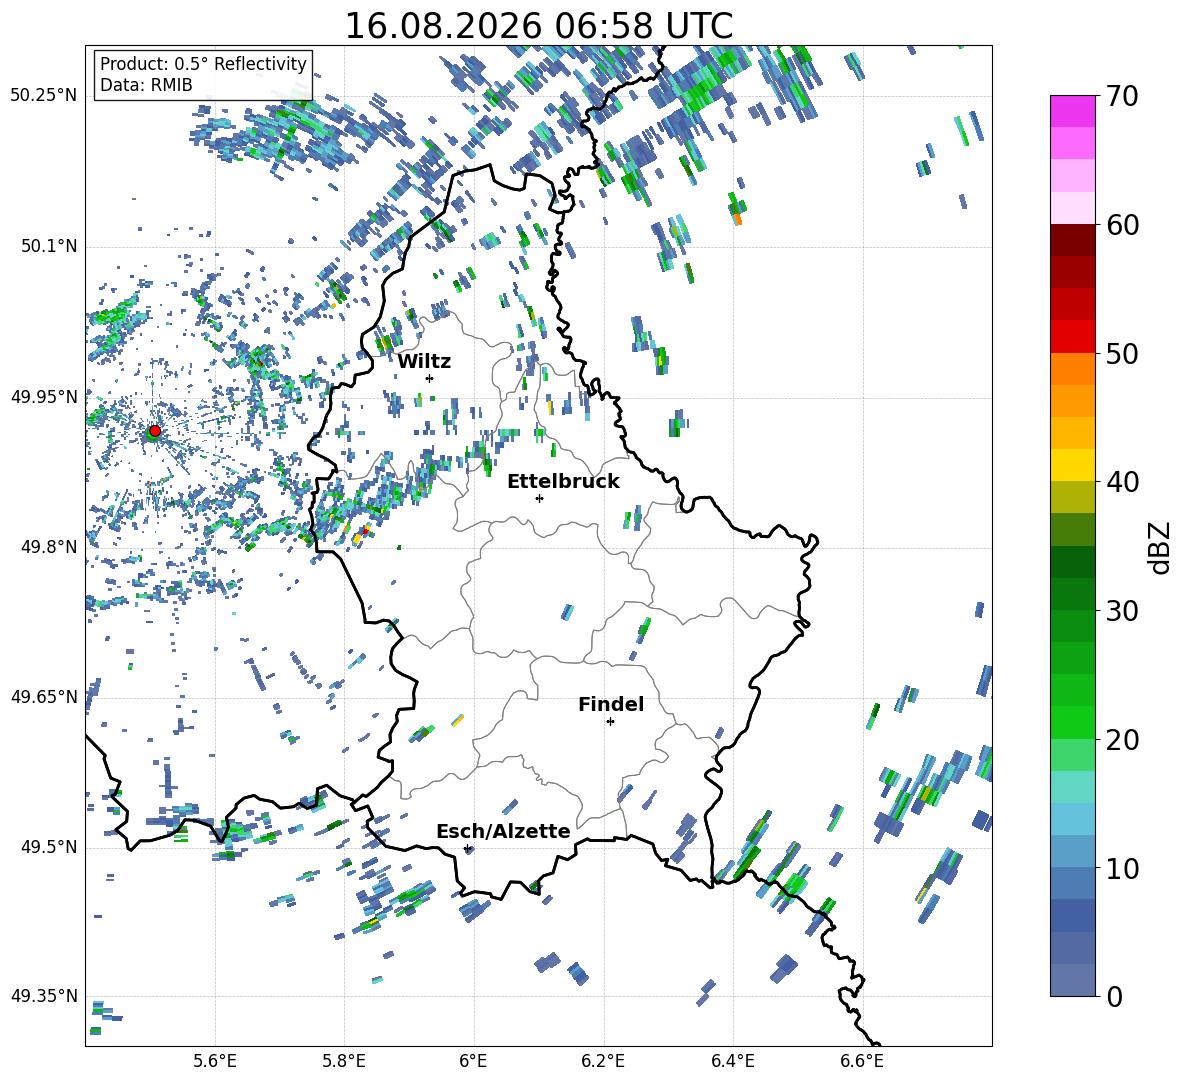1184x1081 pixels.
Task: Click the magenta 70 dBZ colorbar swatch
Action: (x=1072, y=111)
